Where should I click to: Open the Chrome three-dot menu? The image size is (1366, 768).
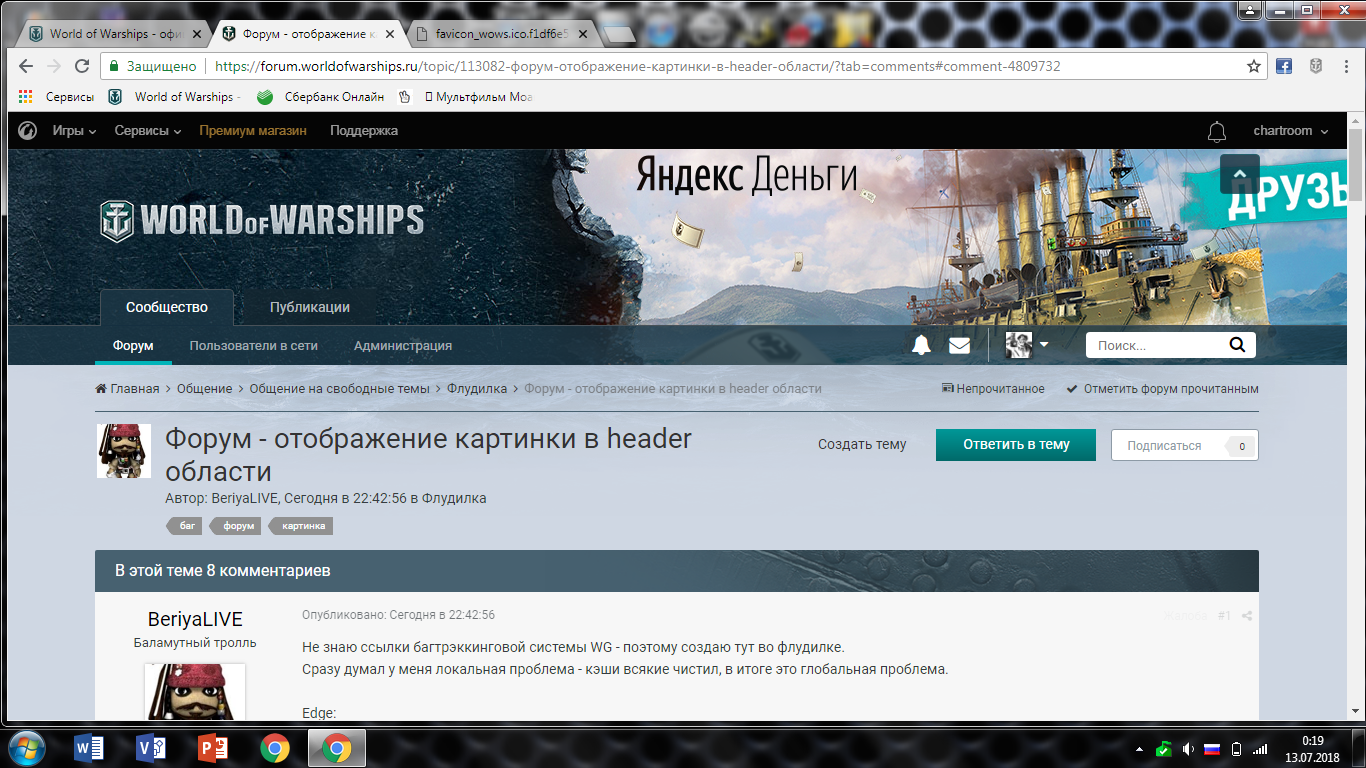(1344, 66)
